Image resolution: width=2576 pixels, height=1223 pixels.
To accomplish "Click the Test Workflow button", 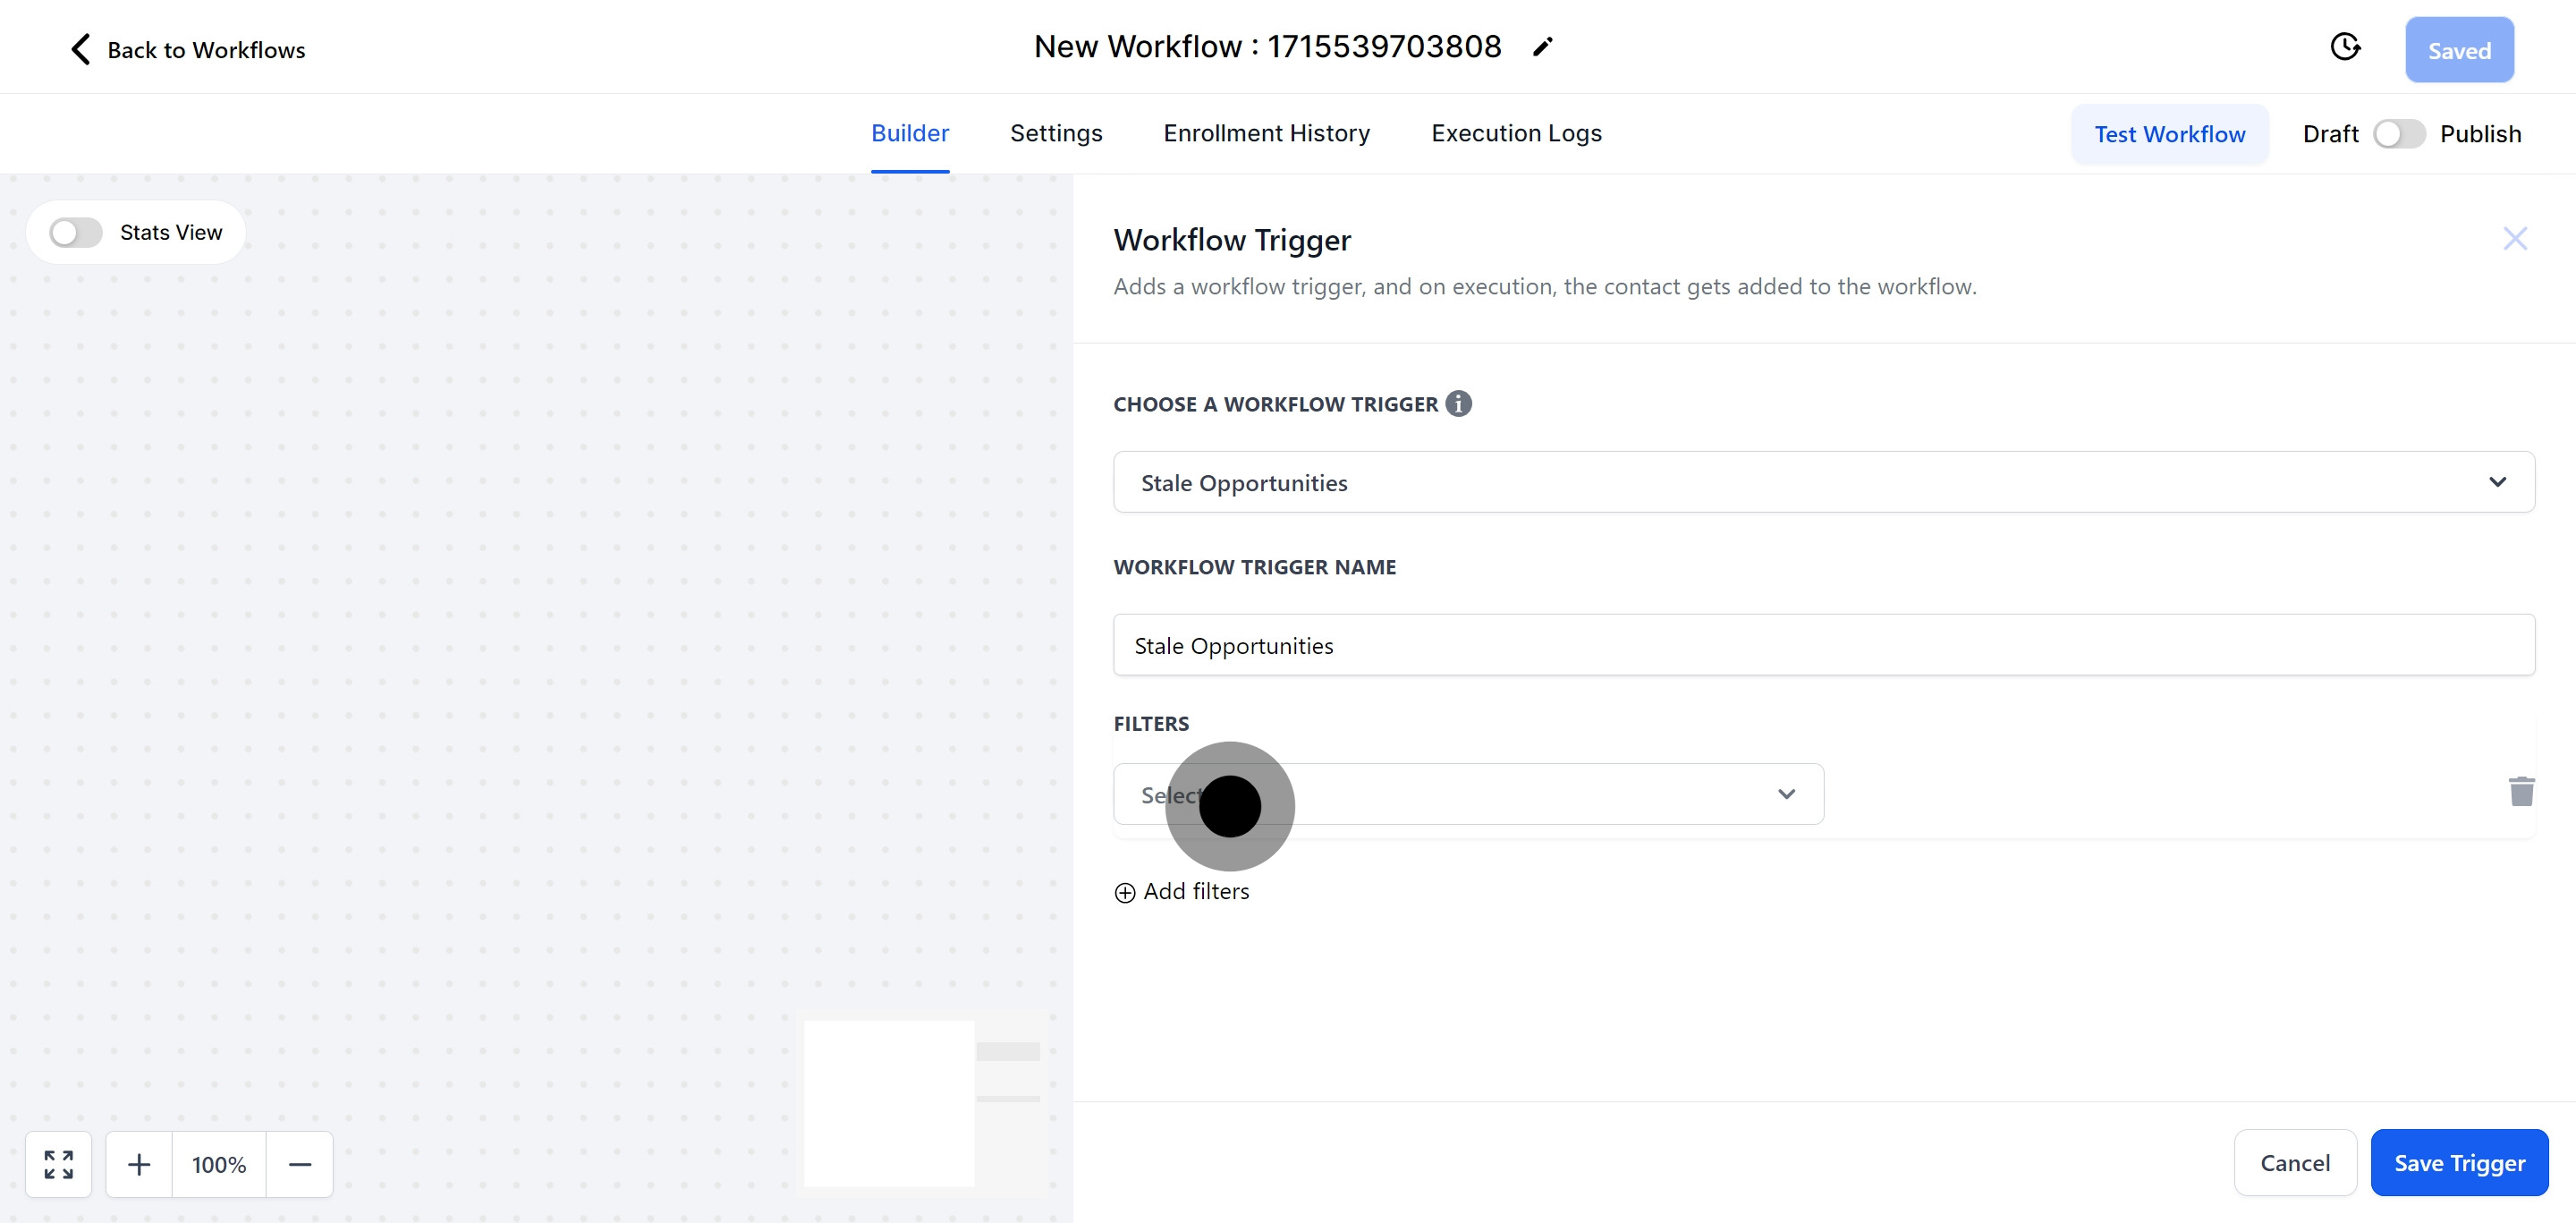I will pyautogui.click(x=2170, y=133).
